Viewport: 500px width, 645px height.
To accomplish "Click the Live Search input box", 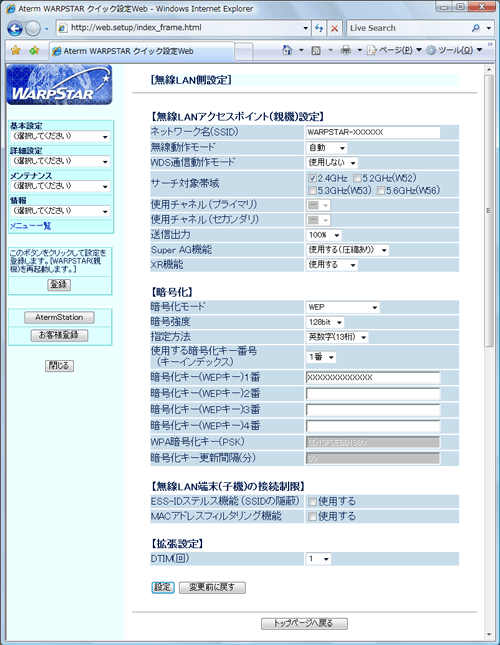I will 409,28.
